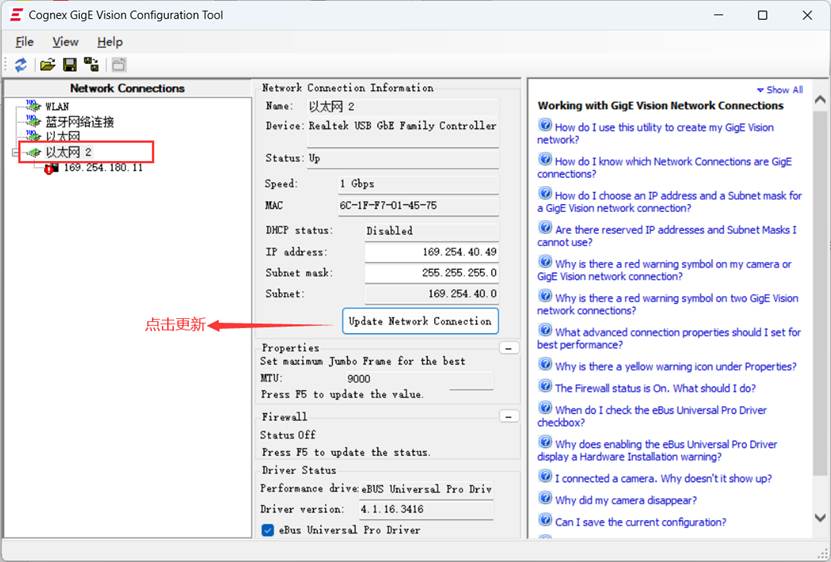Click the Update Network Connection button
The height and width of the screenshot is (562, 831).
420,321
